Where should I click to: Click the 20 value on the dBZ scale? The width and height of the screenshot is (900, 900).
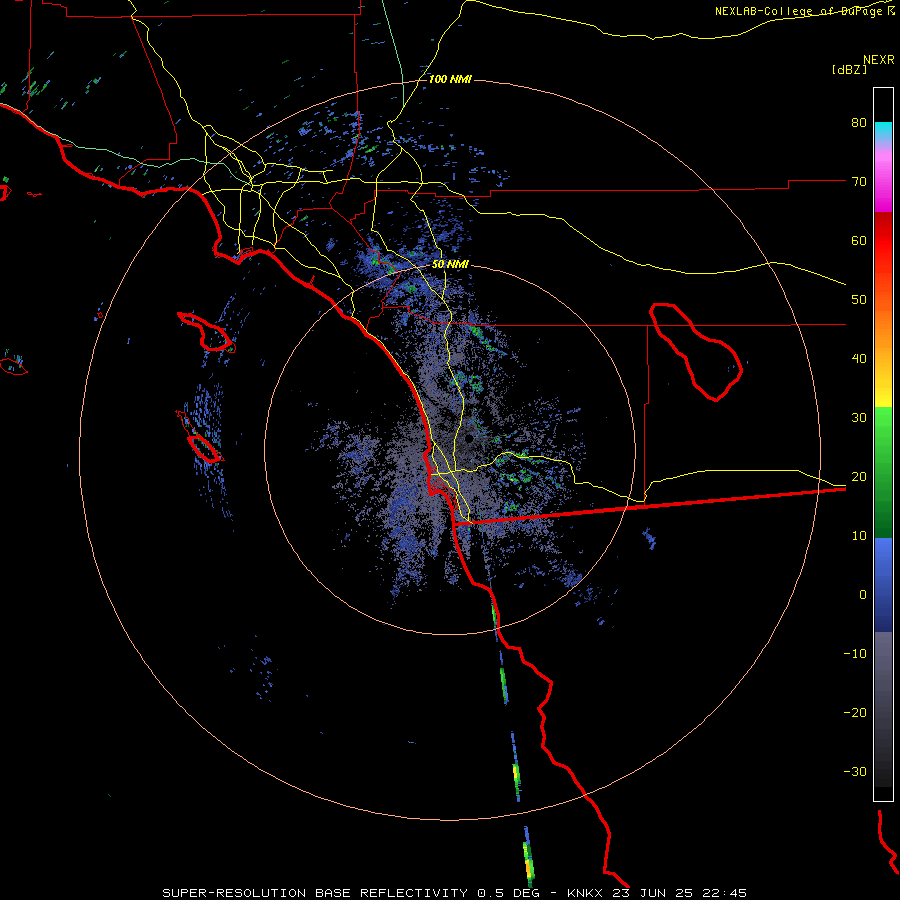[859, 477]
